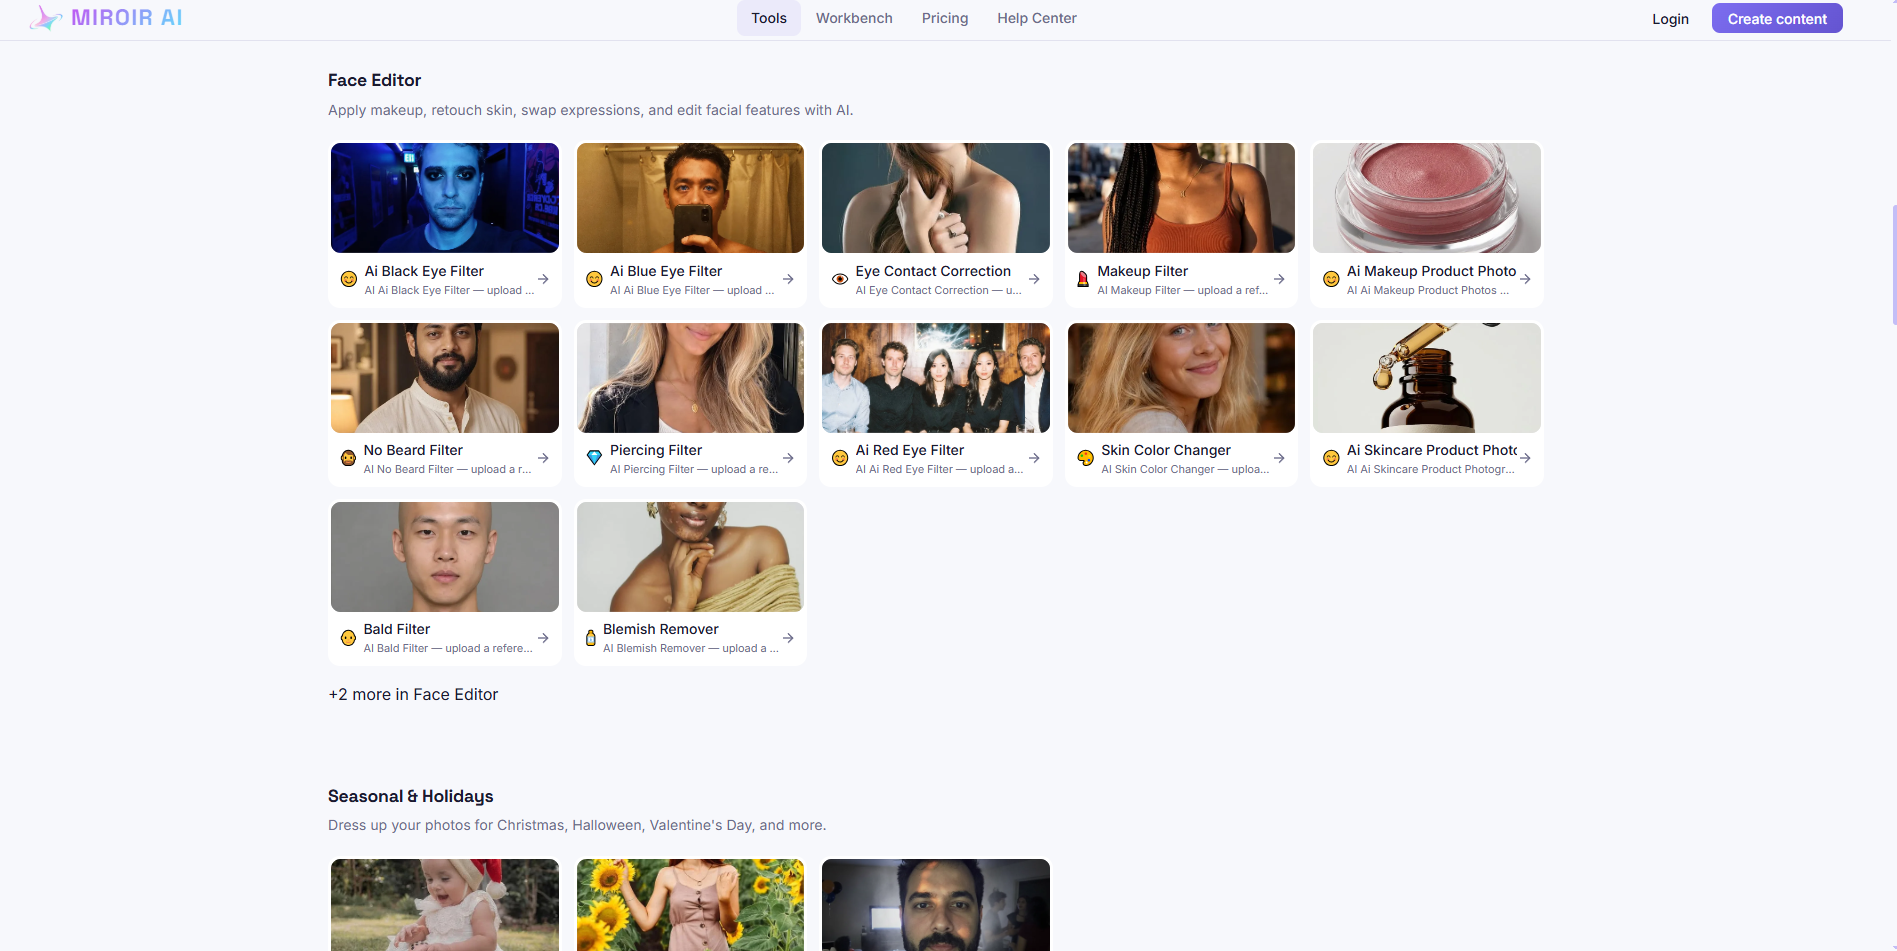The height and width of the screenshot is (951, 1897).
Task: Click the arrow on Bald Filter card
Action: click(543, 638)
